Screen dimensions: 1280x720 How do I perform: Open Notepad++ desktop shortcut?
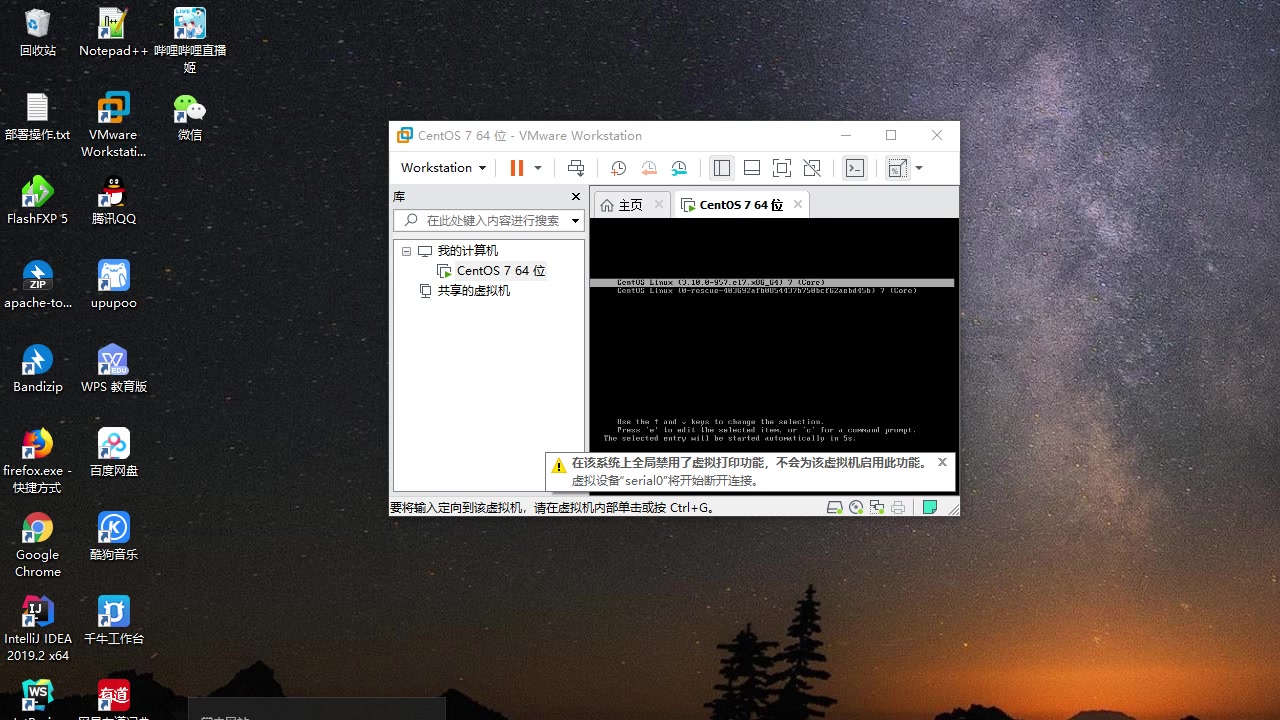(113, 33)
